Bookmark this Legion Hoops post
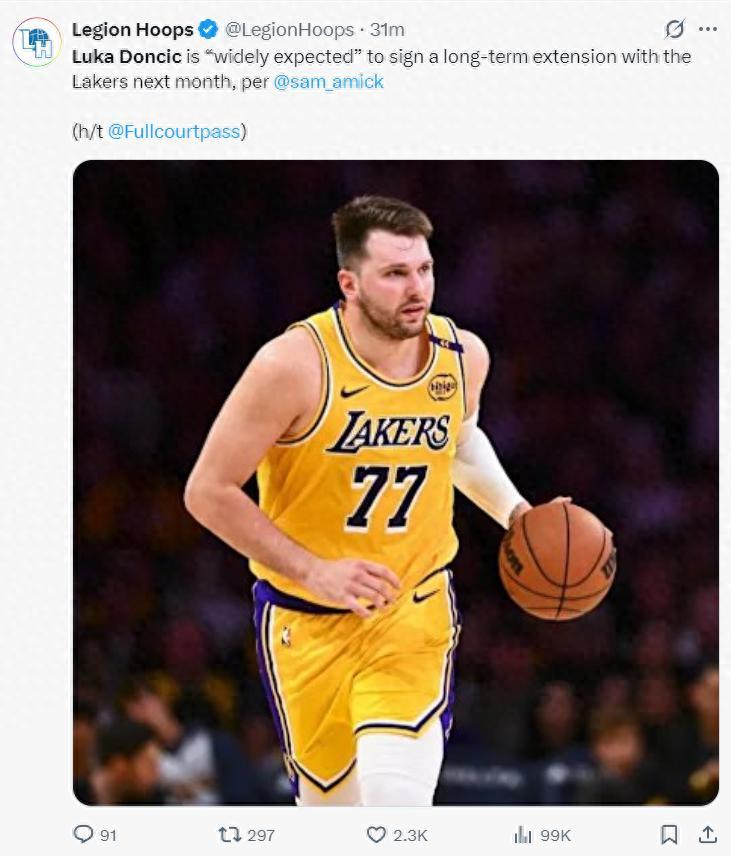The width and height of the screenshot is (731, 856). click(669, 834)
